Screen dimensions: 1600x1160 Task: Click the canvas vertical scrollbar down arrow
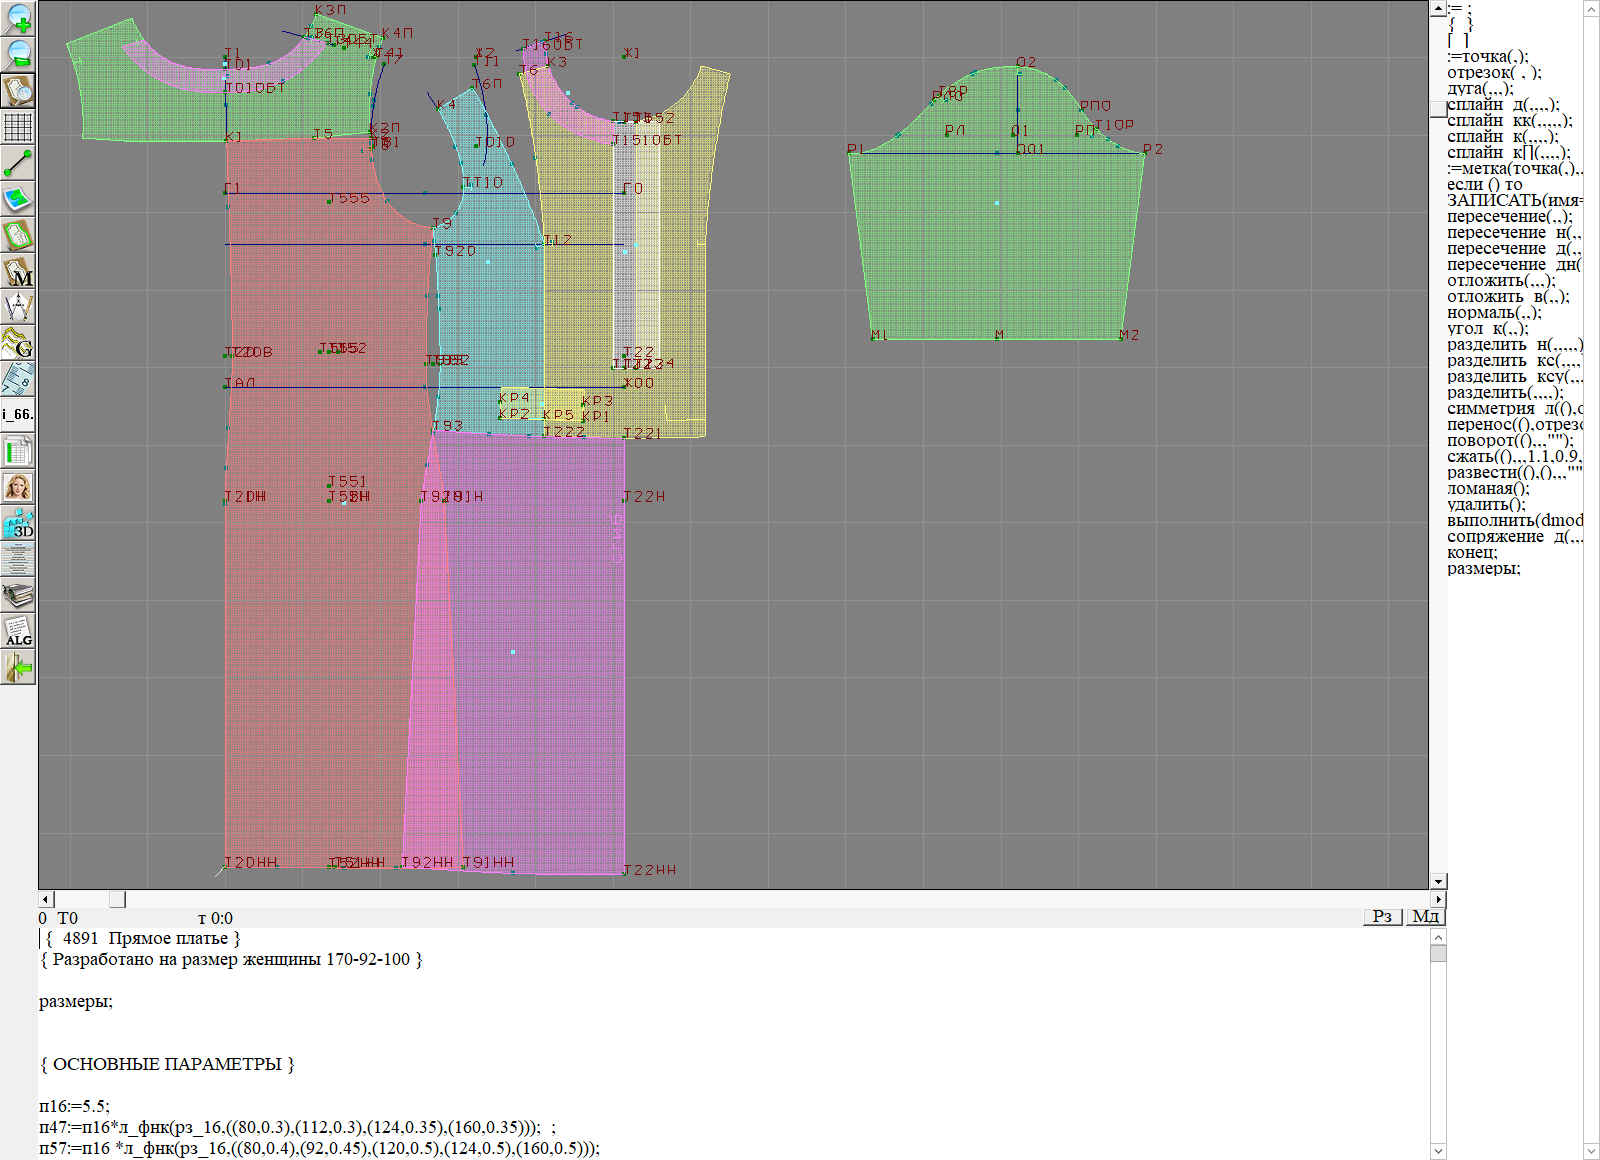pyautogui.click(x=1438, y=881)
